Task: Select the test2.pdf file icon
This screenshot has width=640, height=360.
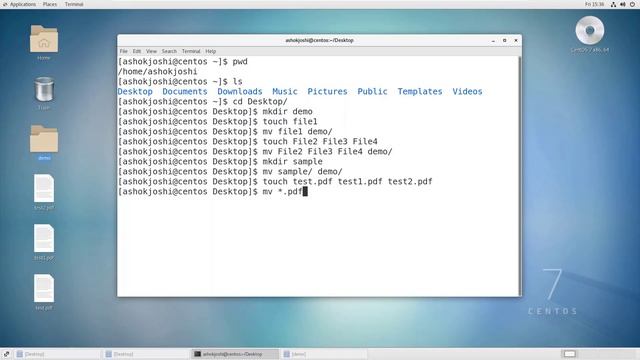Action: [44, 189]
